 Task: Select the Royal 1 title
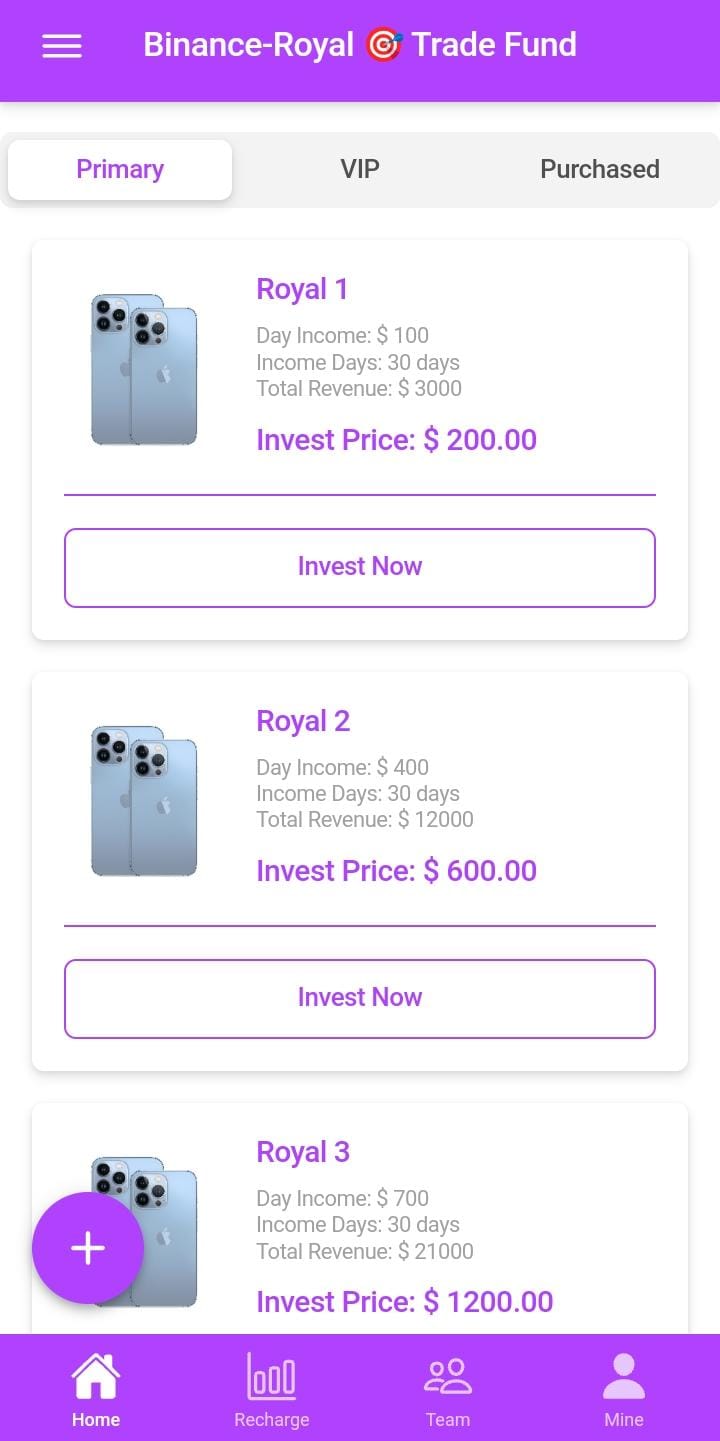pyautogui.click(x=302, y=290)
